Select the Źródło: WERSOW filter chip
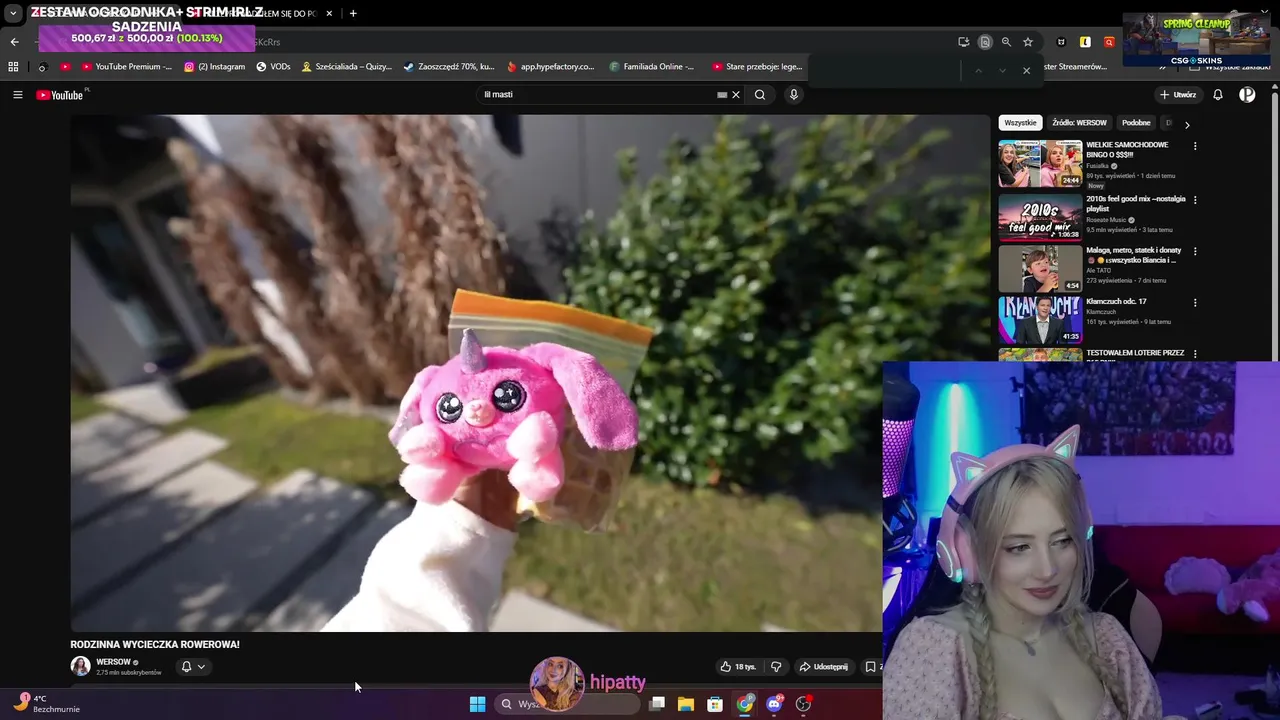1280x720 pixels. [1079, 123]
